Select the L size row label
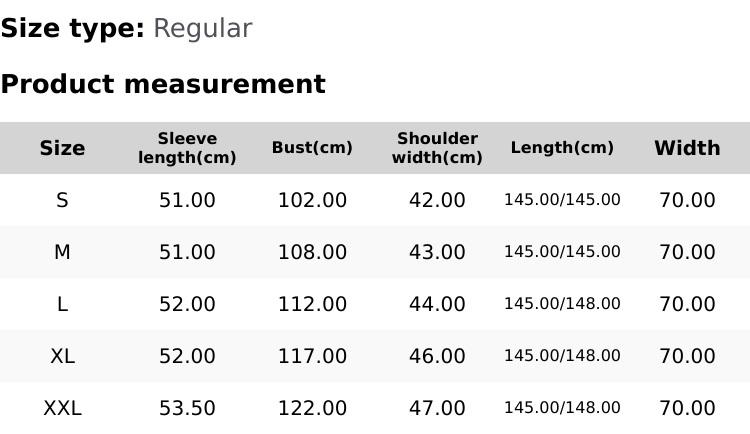The image size is (750, 434). coord(62,304)
